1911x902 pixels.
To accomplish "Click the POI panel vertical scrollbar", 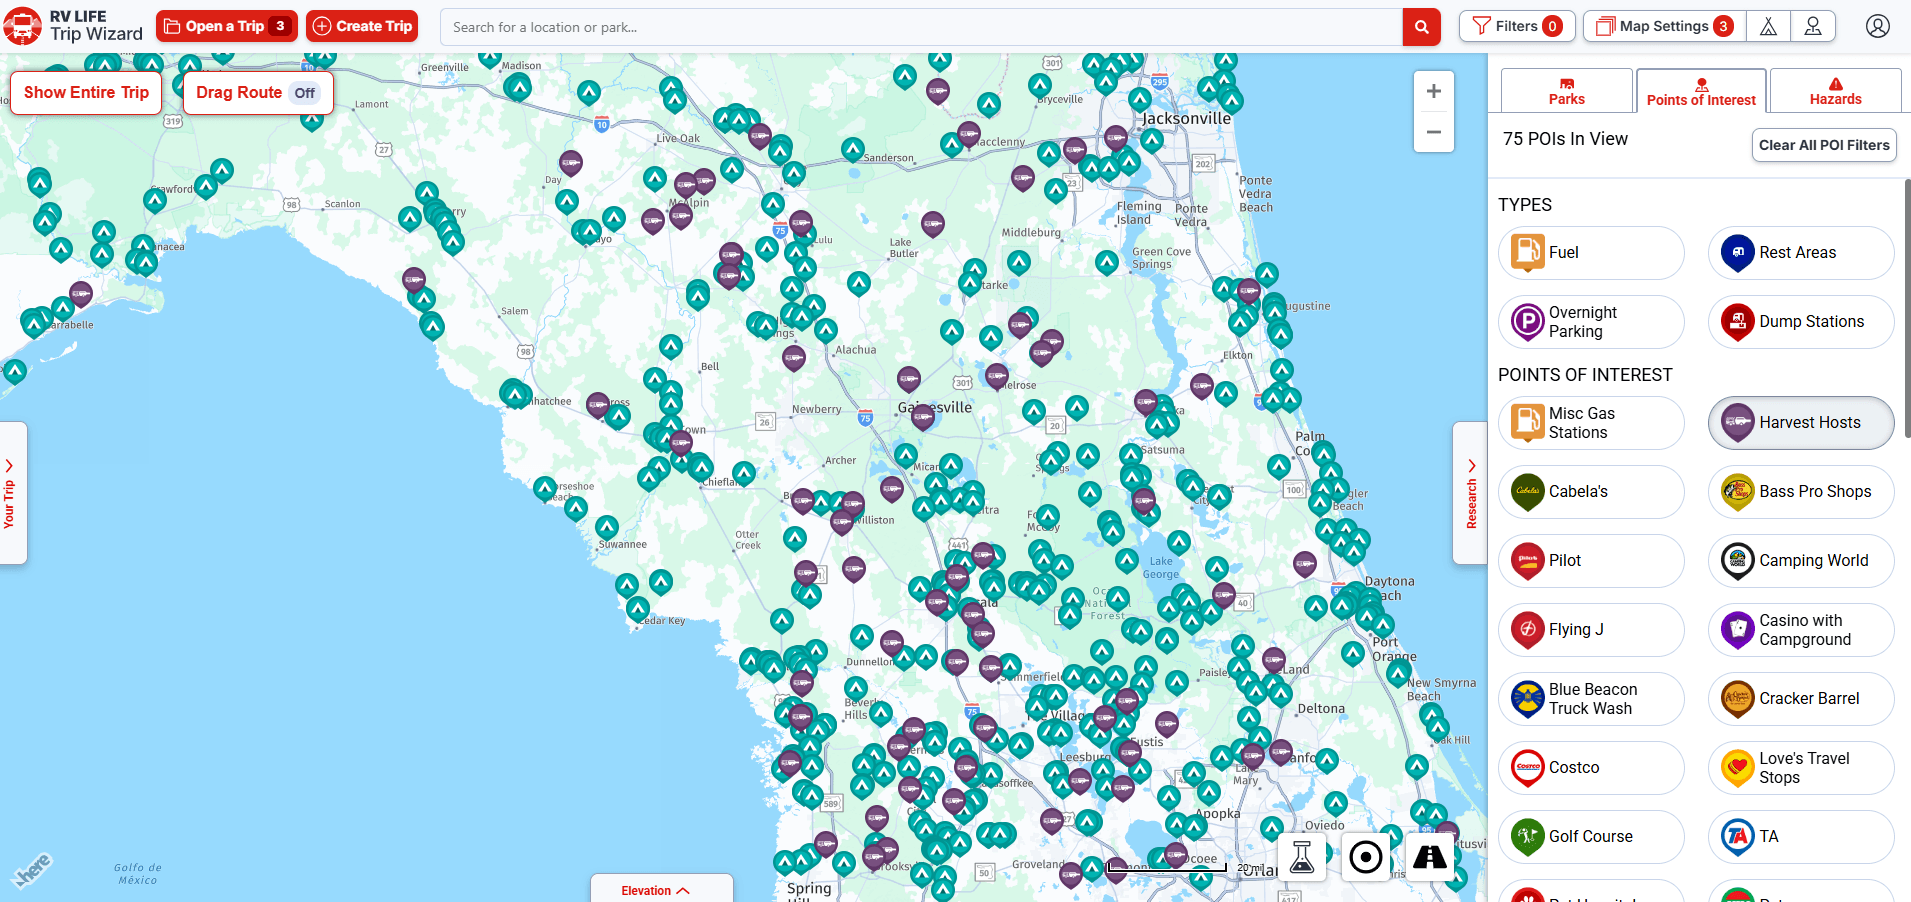I will tap(1906, 310).
